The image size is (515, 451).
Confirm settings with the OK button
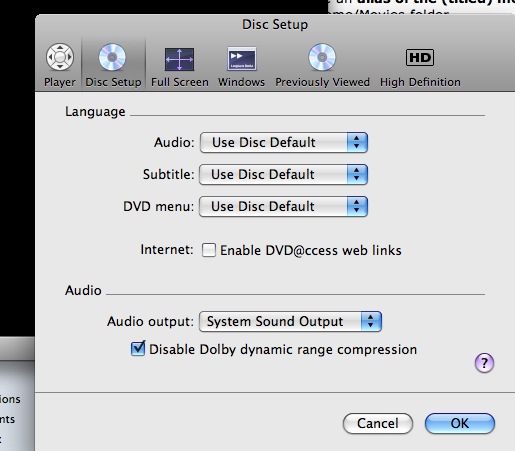point(460,423)
